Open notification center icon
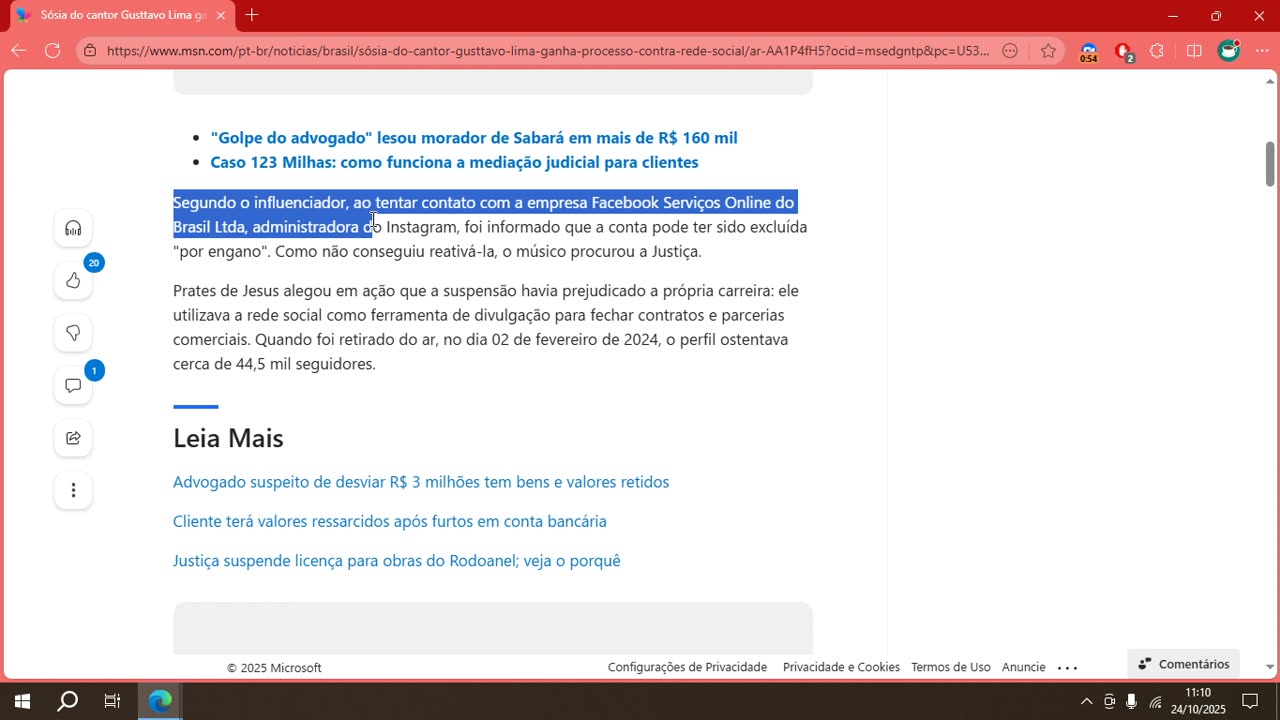This screenshot has width=1280, height=720. pyautogui.click(x=1250, y=701)
